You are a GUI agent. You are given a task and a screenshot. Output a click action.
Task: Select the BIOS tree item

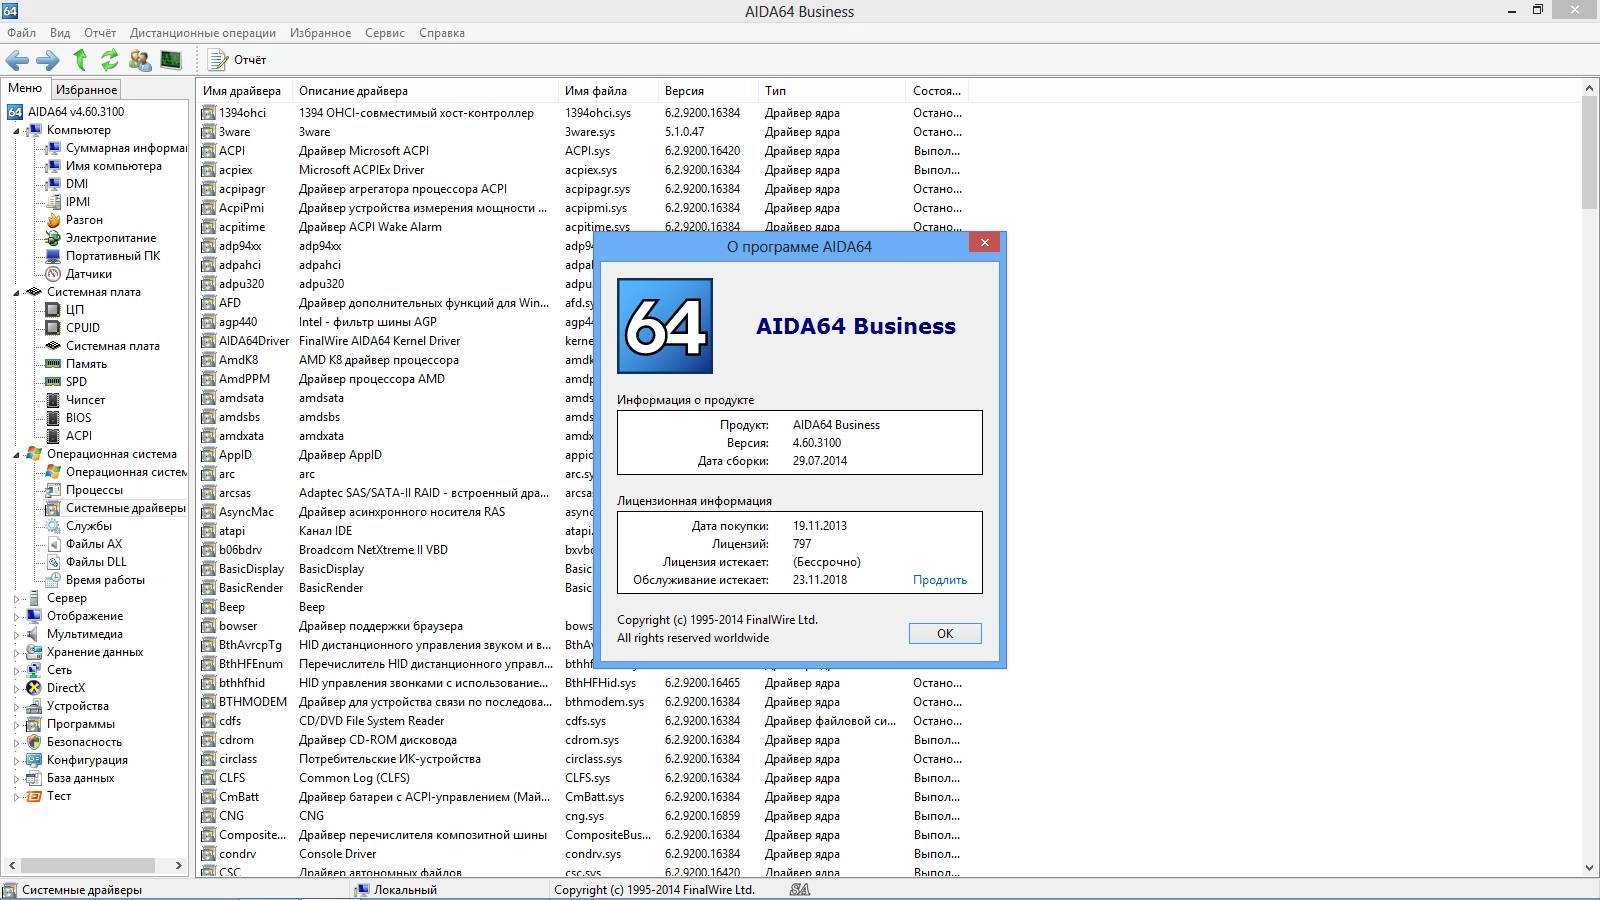78,418
